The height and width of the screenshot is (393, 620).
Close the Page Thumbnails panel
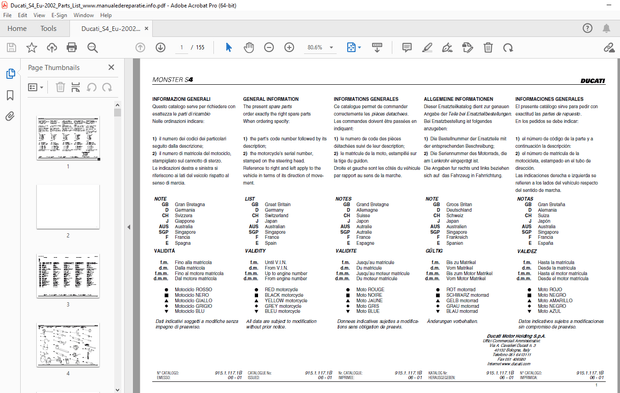tap(111, 68)
